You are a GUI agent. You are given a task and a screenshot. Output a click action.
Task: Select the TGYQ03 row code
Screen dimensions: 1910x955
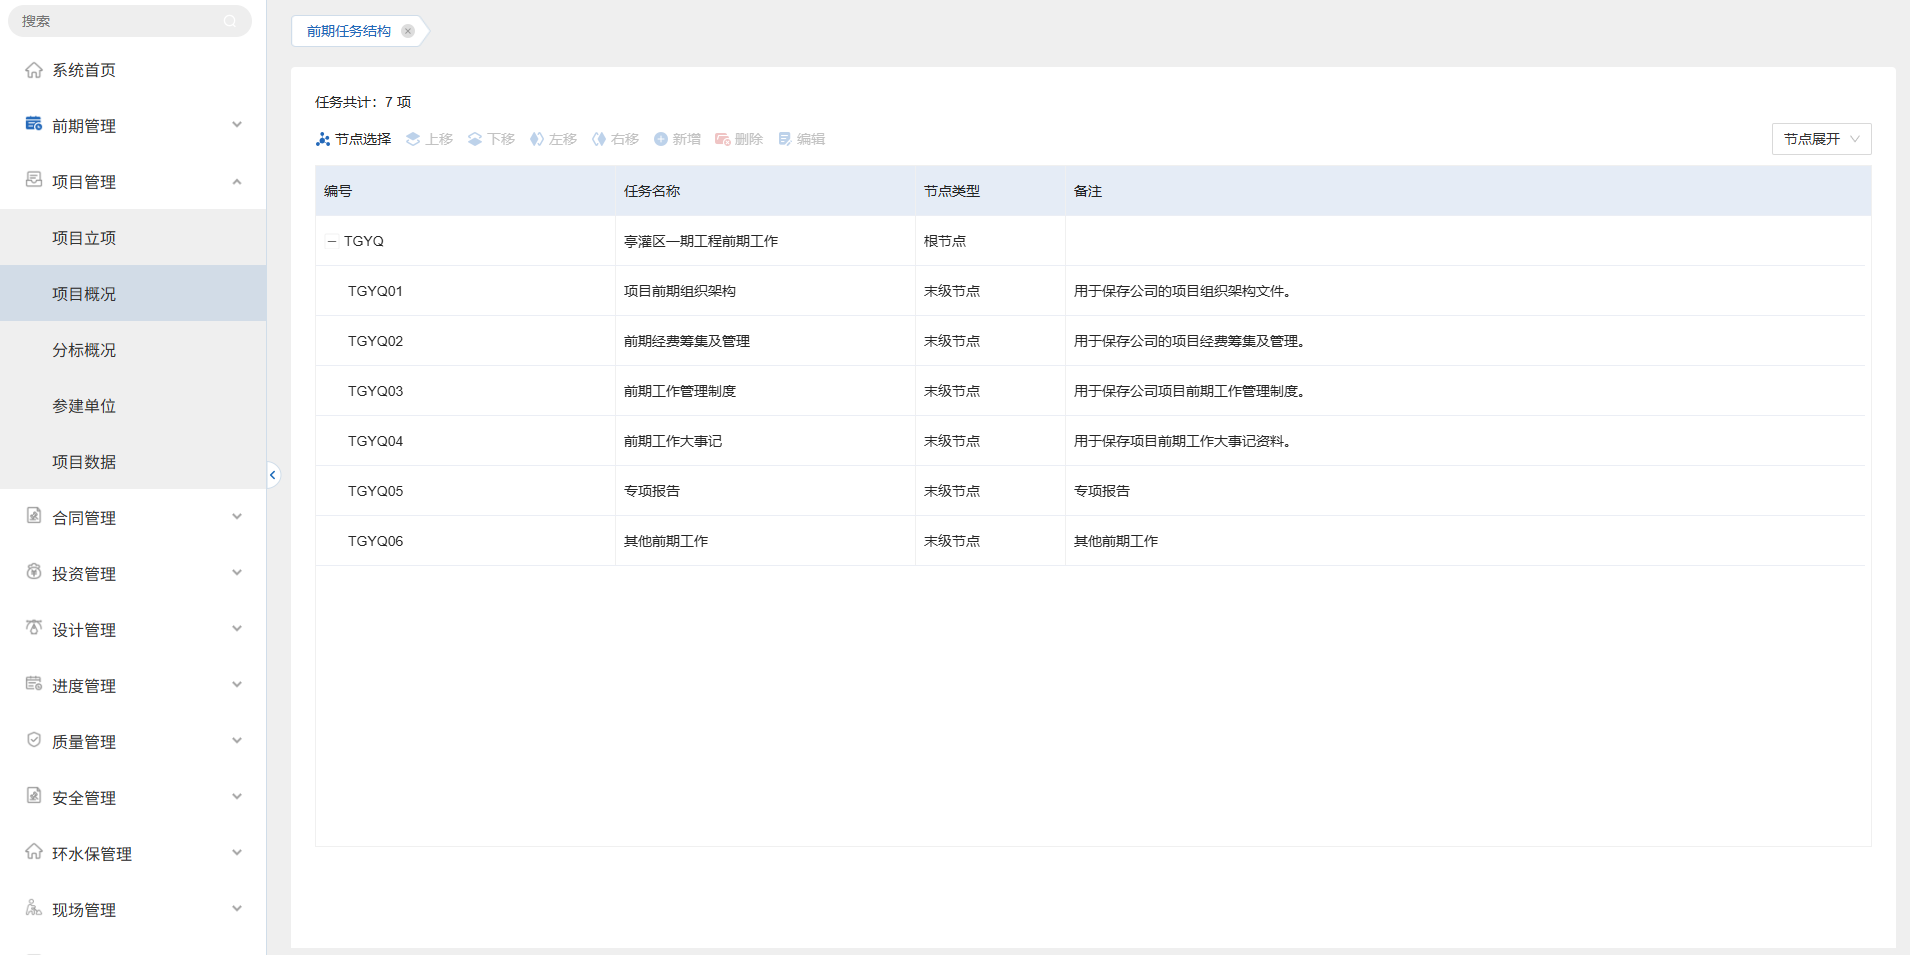click(x=375, y=391)
